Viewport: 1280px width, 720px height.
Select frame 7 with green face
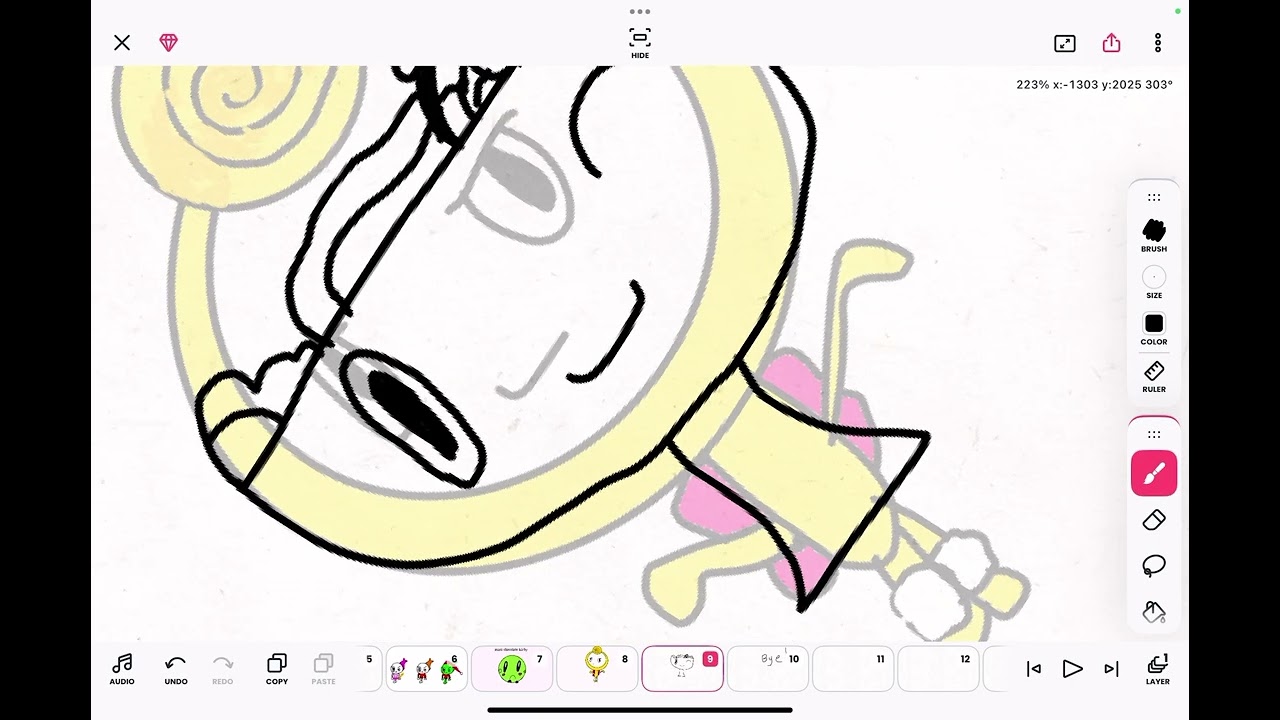512,669
